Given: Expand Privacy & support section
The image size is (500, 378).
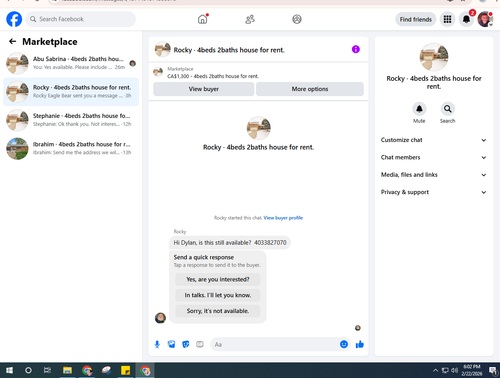Looking at the screenshot, I should click(433, 192).
